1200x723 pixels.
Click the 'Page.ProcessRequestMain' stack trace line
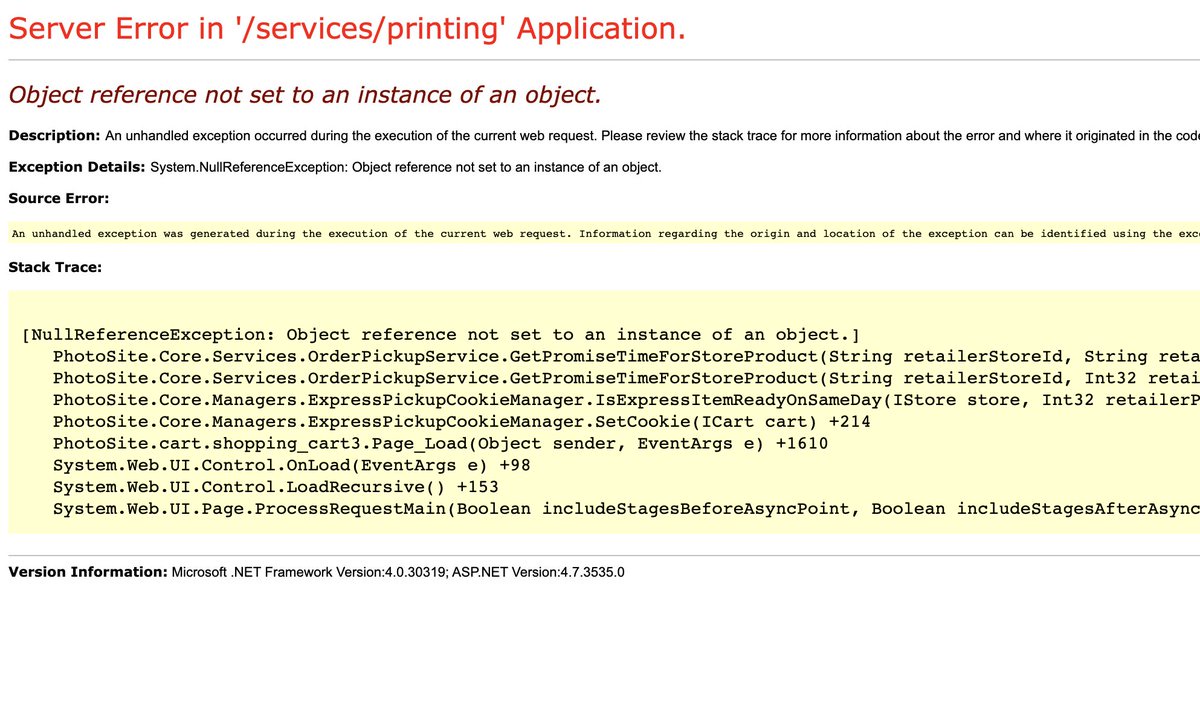[x=620, y=509]
